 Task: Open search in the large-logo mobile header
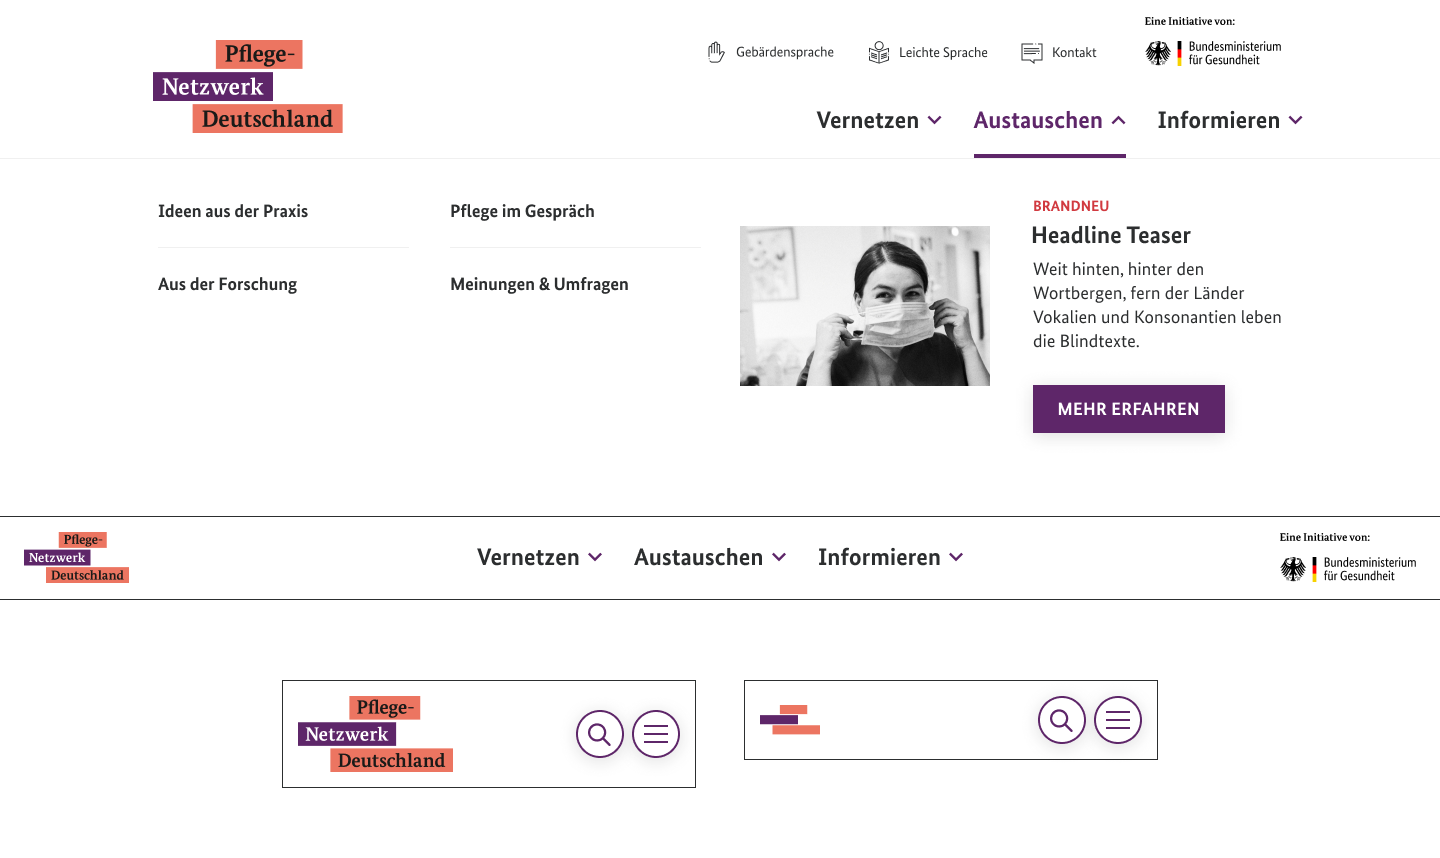(x=600, y=734)
